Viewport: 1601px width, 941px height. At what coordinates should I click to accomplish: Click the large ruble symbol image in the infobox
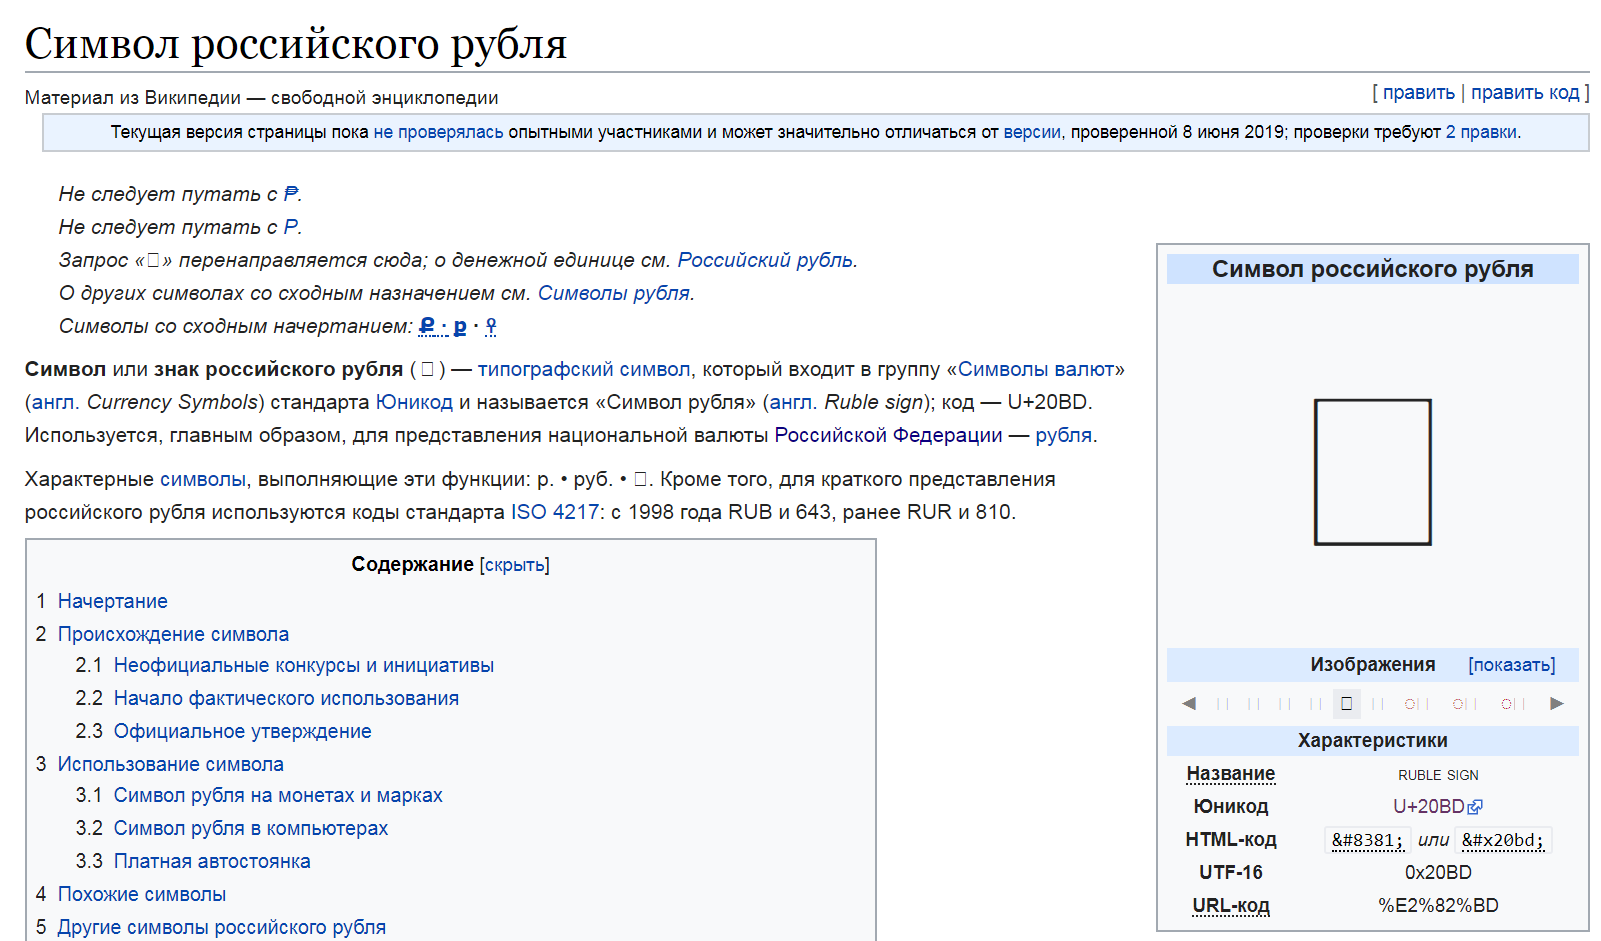click(x=1373, y=472)
